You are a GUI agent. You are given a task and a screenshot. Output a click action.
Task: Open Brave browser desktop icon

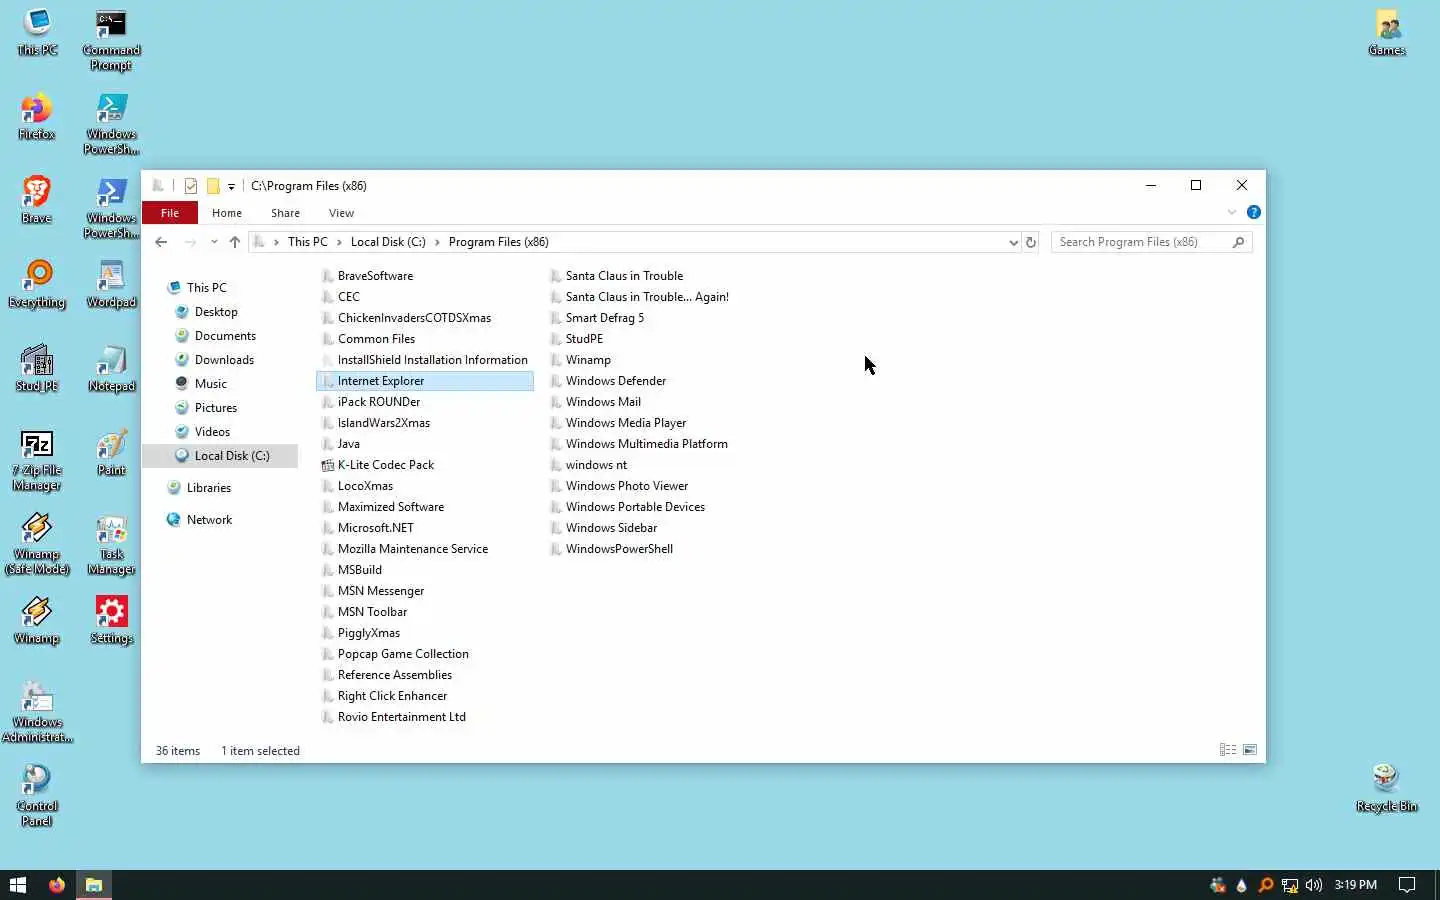[x=37, y=200]
